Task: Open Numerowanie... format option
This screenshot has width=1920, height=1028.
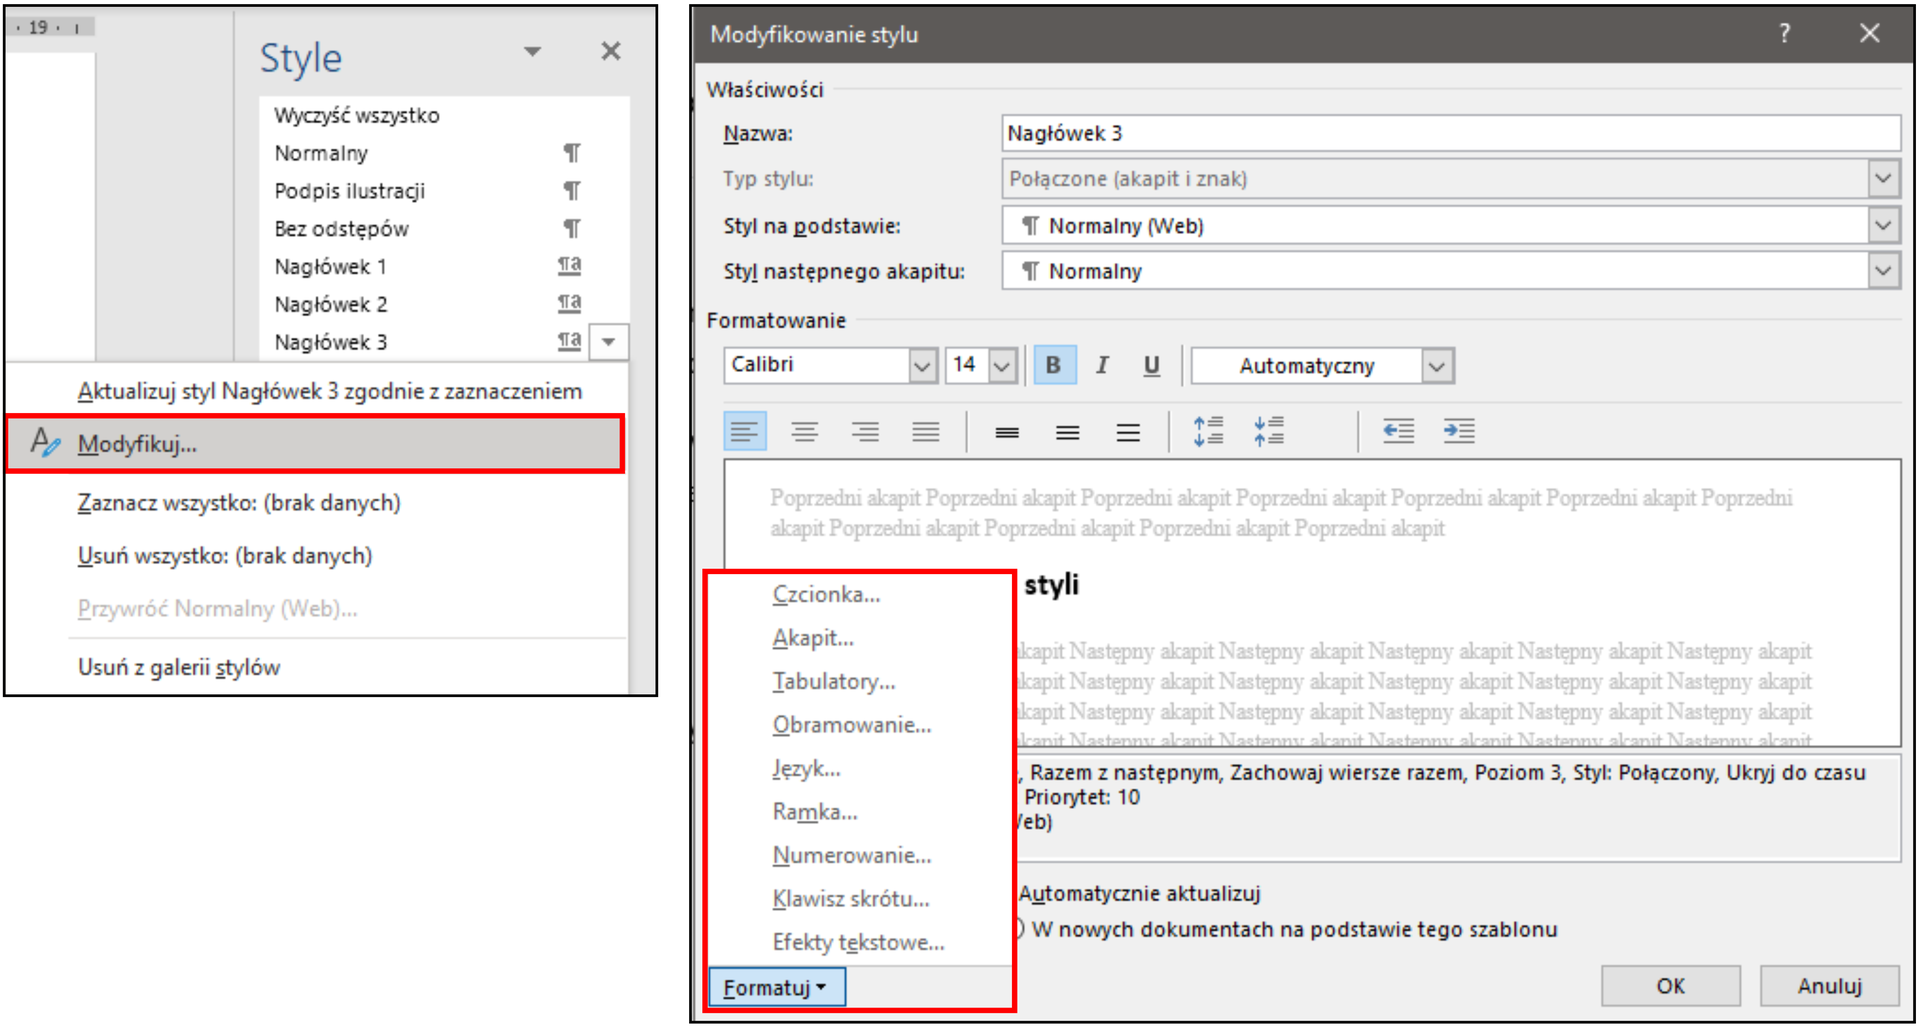Action: point(852,855)
